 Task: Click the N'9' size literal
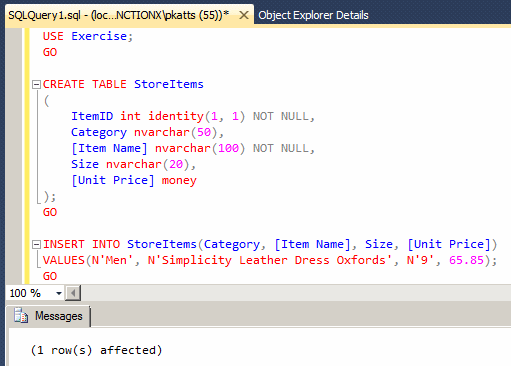click(x=421, y=260)
